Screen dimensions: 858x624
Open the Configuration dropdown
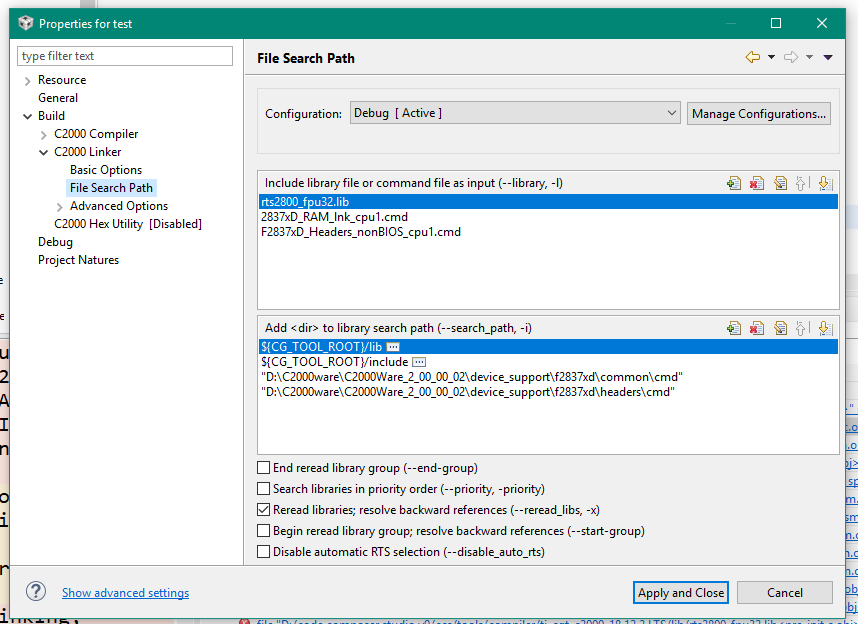(x=515, y=114)
